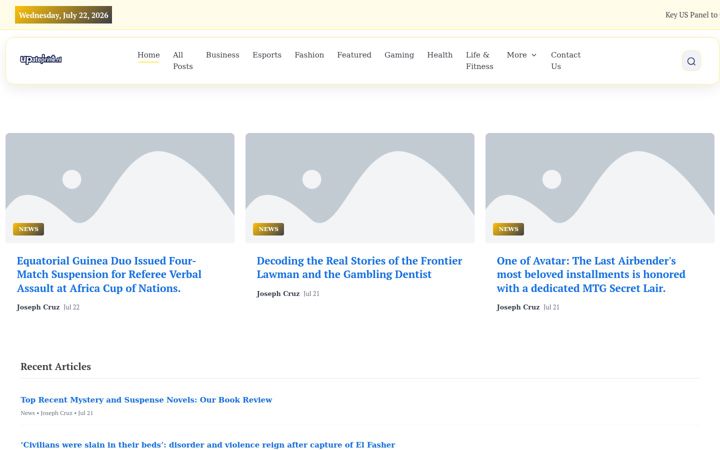Click the site logo
This screenshot has width=720, height=450.
pos(41,59)
